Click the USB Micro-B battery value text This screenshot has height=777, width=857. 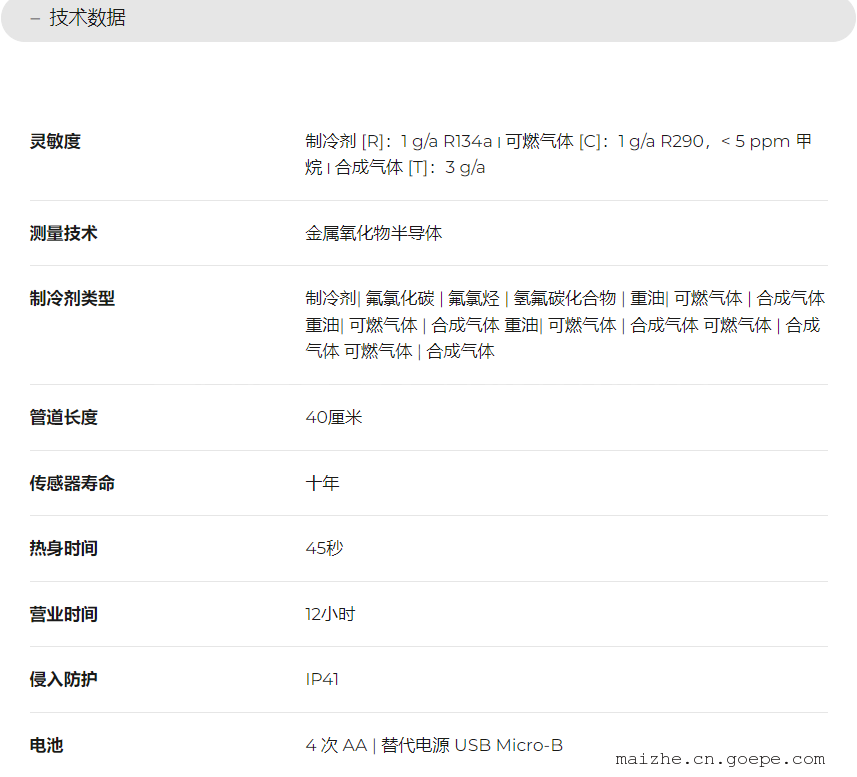tap(508, 746)
